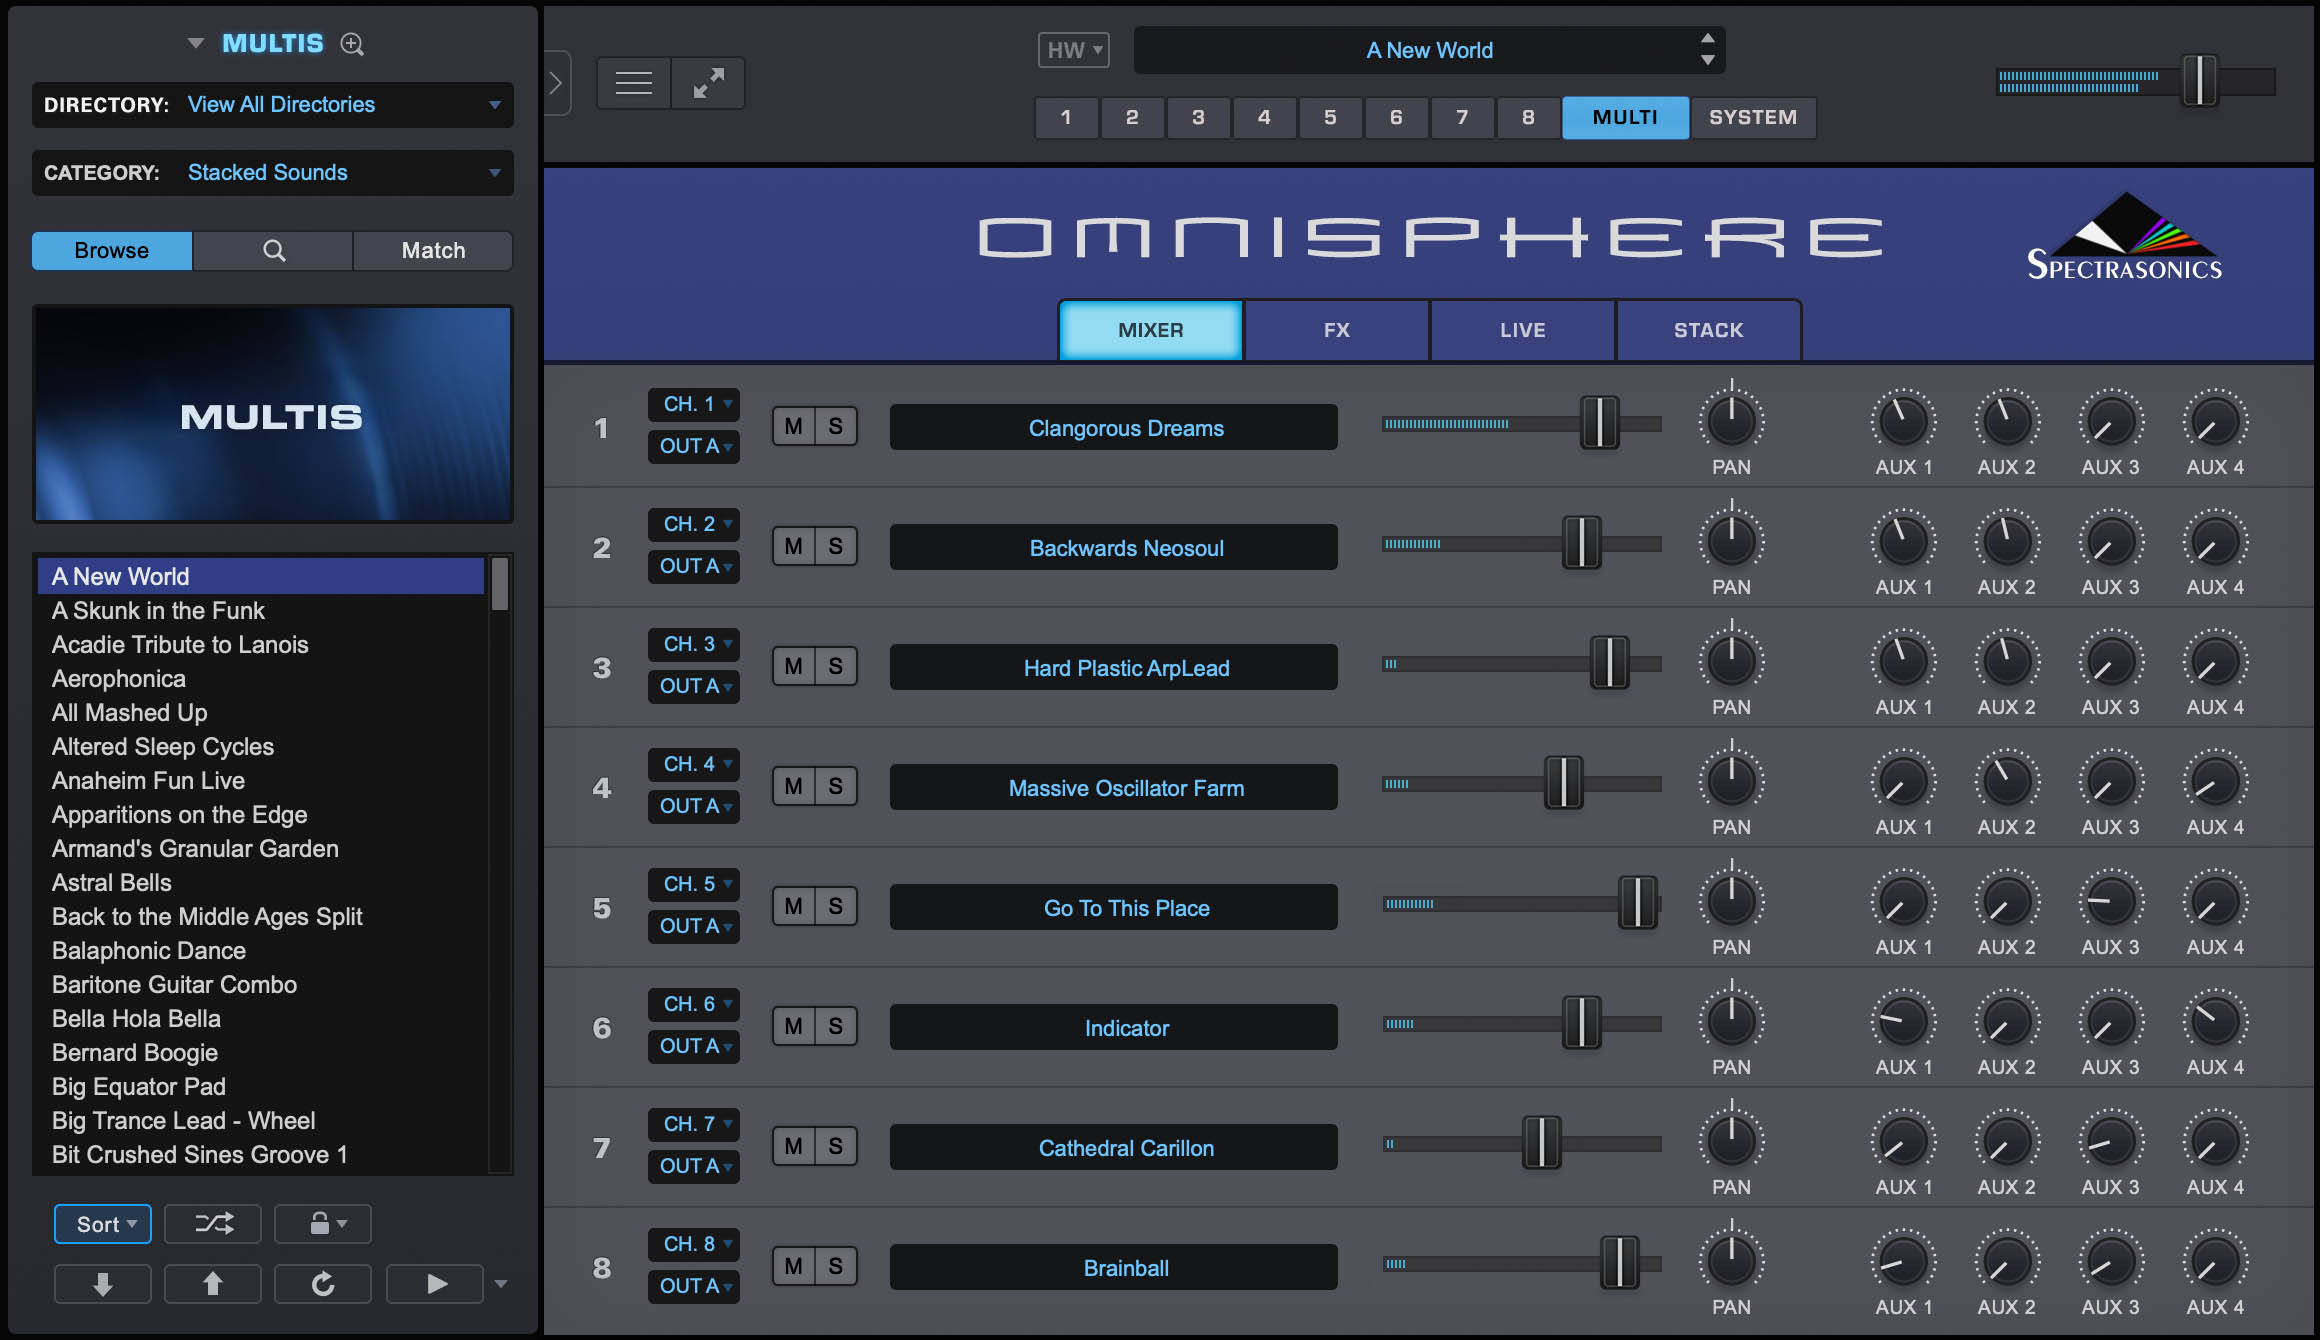Switch to the FX tab

(1336, 330)
